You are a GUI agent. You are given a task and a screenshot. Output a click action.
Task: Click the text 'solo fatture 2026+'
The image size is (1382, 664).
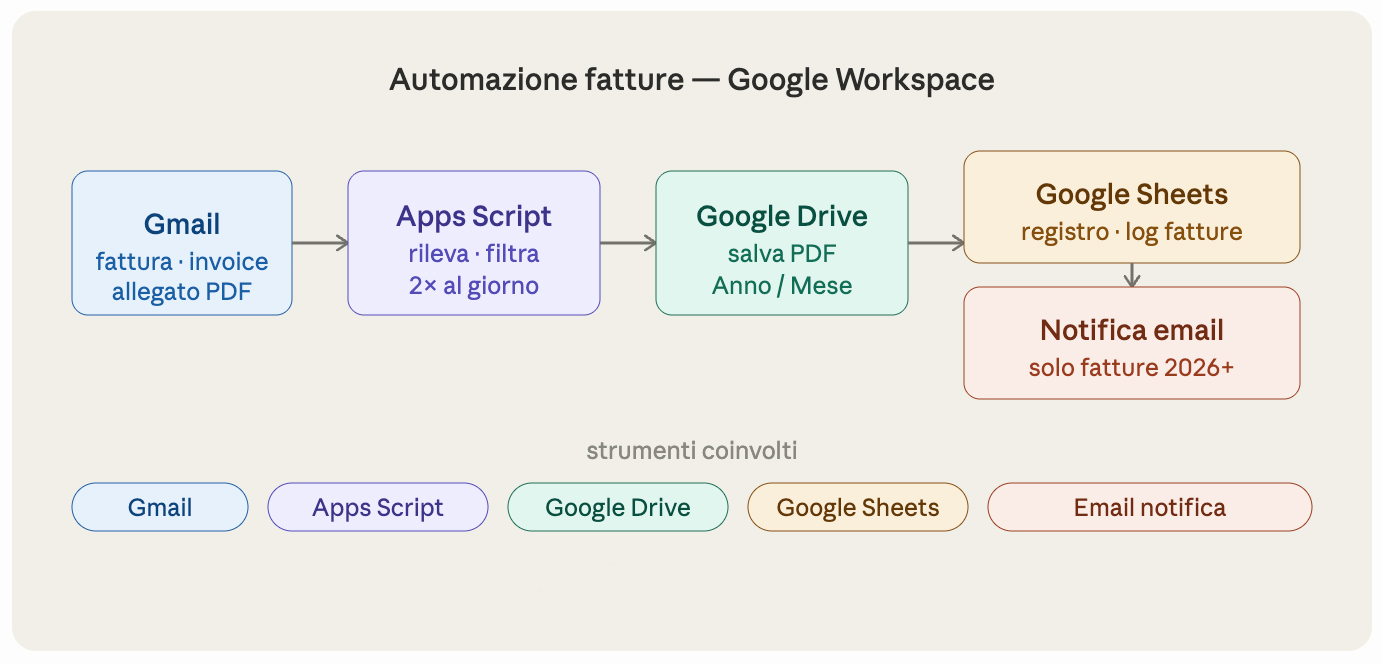1132,367
